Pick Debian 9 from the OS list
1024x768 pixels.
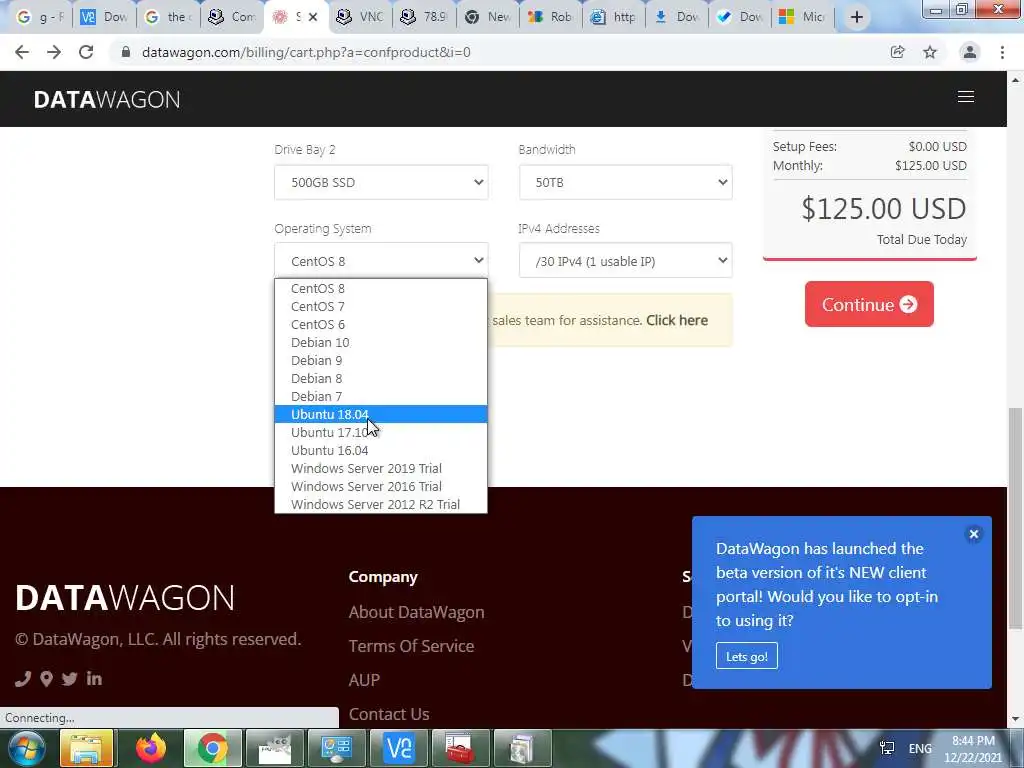tap(381, 360)
